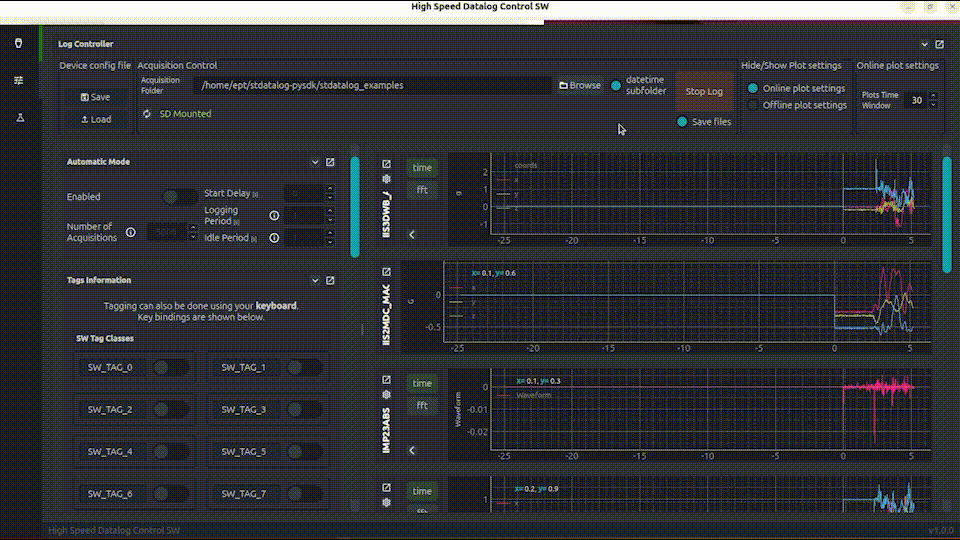
Task: Click the Start Delay input field
Action: pyautogui.click(x=304, y=193)
